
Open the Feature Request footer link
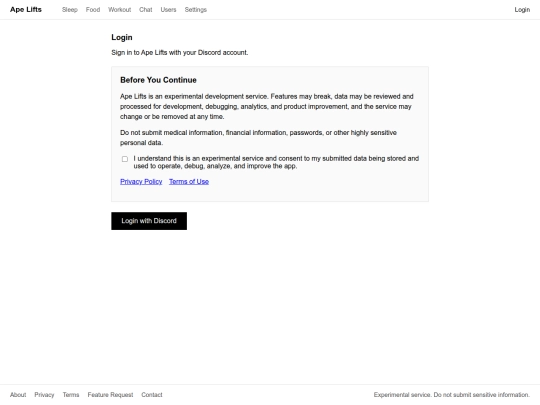tap(110, 395)
